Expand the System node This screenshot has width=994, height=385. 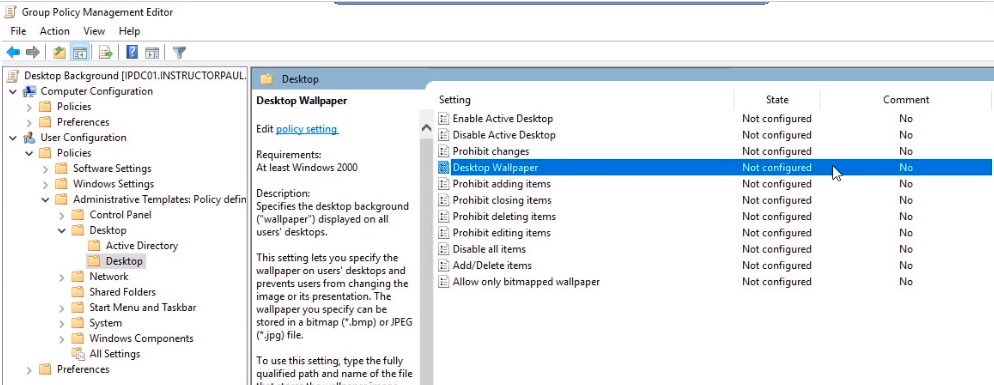tap(61, 323)
